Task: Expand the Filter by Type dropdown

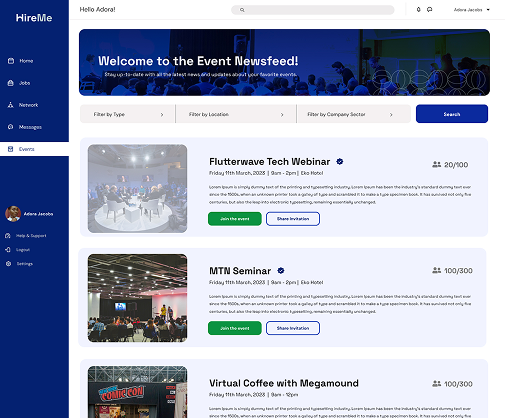Action: point(128,114)
